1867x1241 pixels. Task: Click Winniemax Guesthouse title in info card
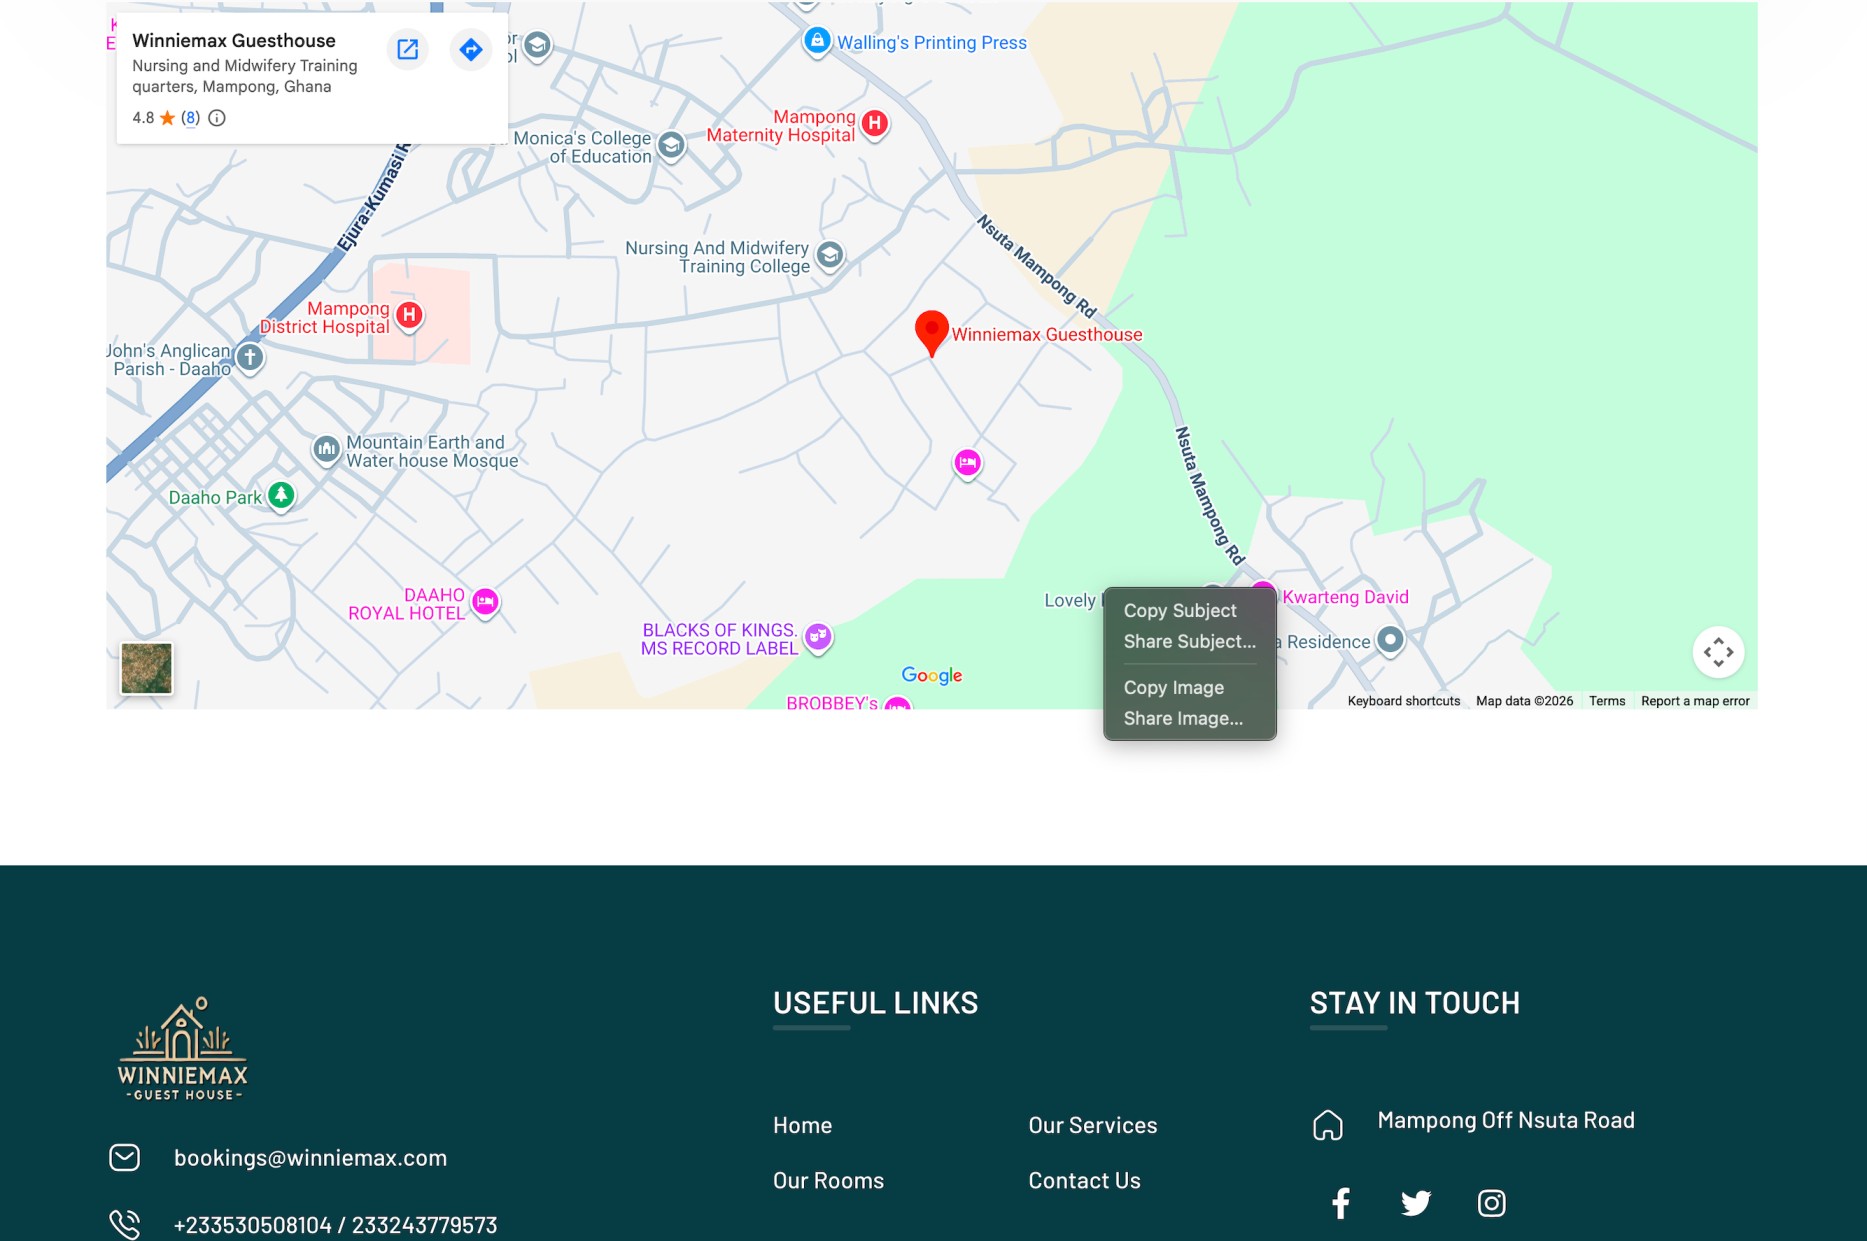tap(233, 40)
